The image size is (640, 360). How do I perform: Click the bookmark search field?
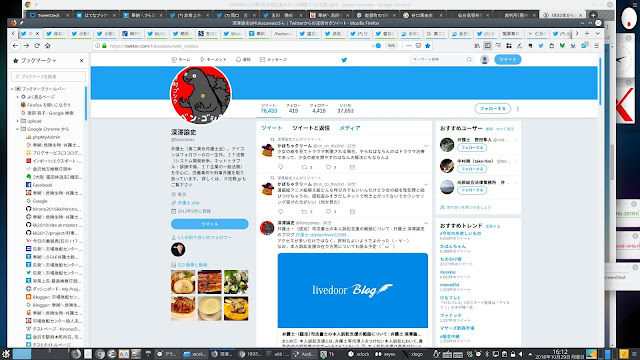pos(49,76)
